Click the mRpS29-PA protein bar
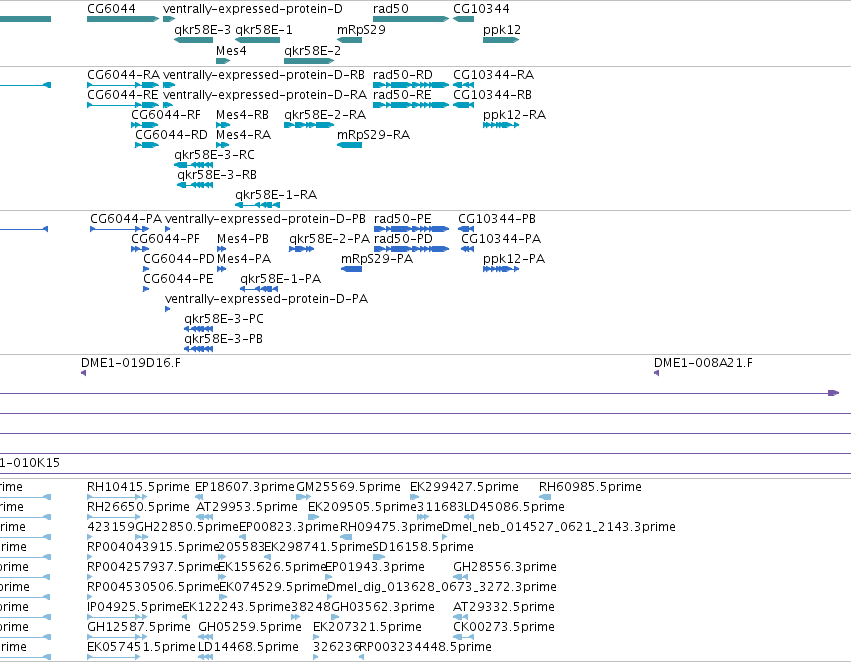The height and width of the screenshot is (662, 851). [351, 269]
